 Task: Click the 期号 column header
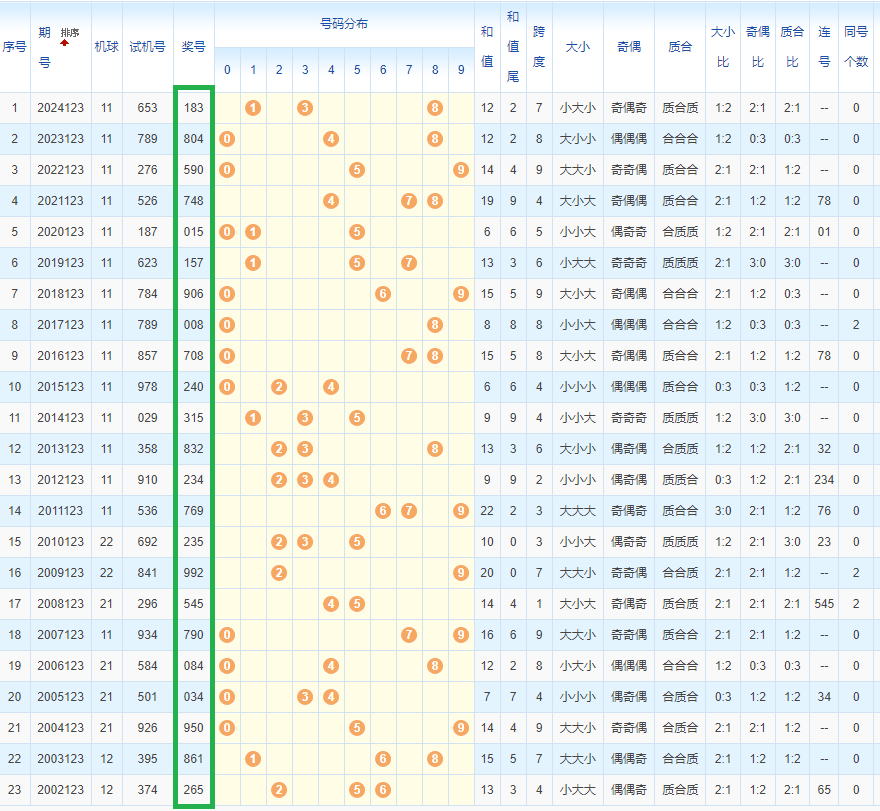(x=44, y=47)
